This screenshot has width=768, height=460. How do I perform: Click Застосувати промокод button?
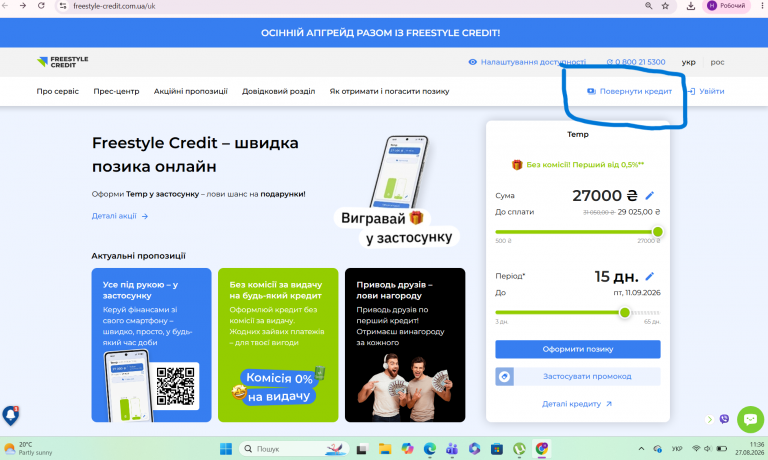(x=577, y=376)
